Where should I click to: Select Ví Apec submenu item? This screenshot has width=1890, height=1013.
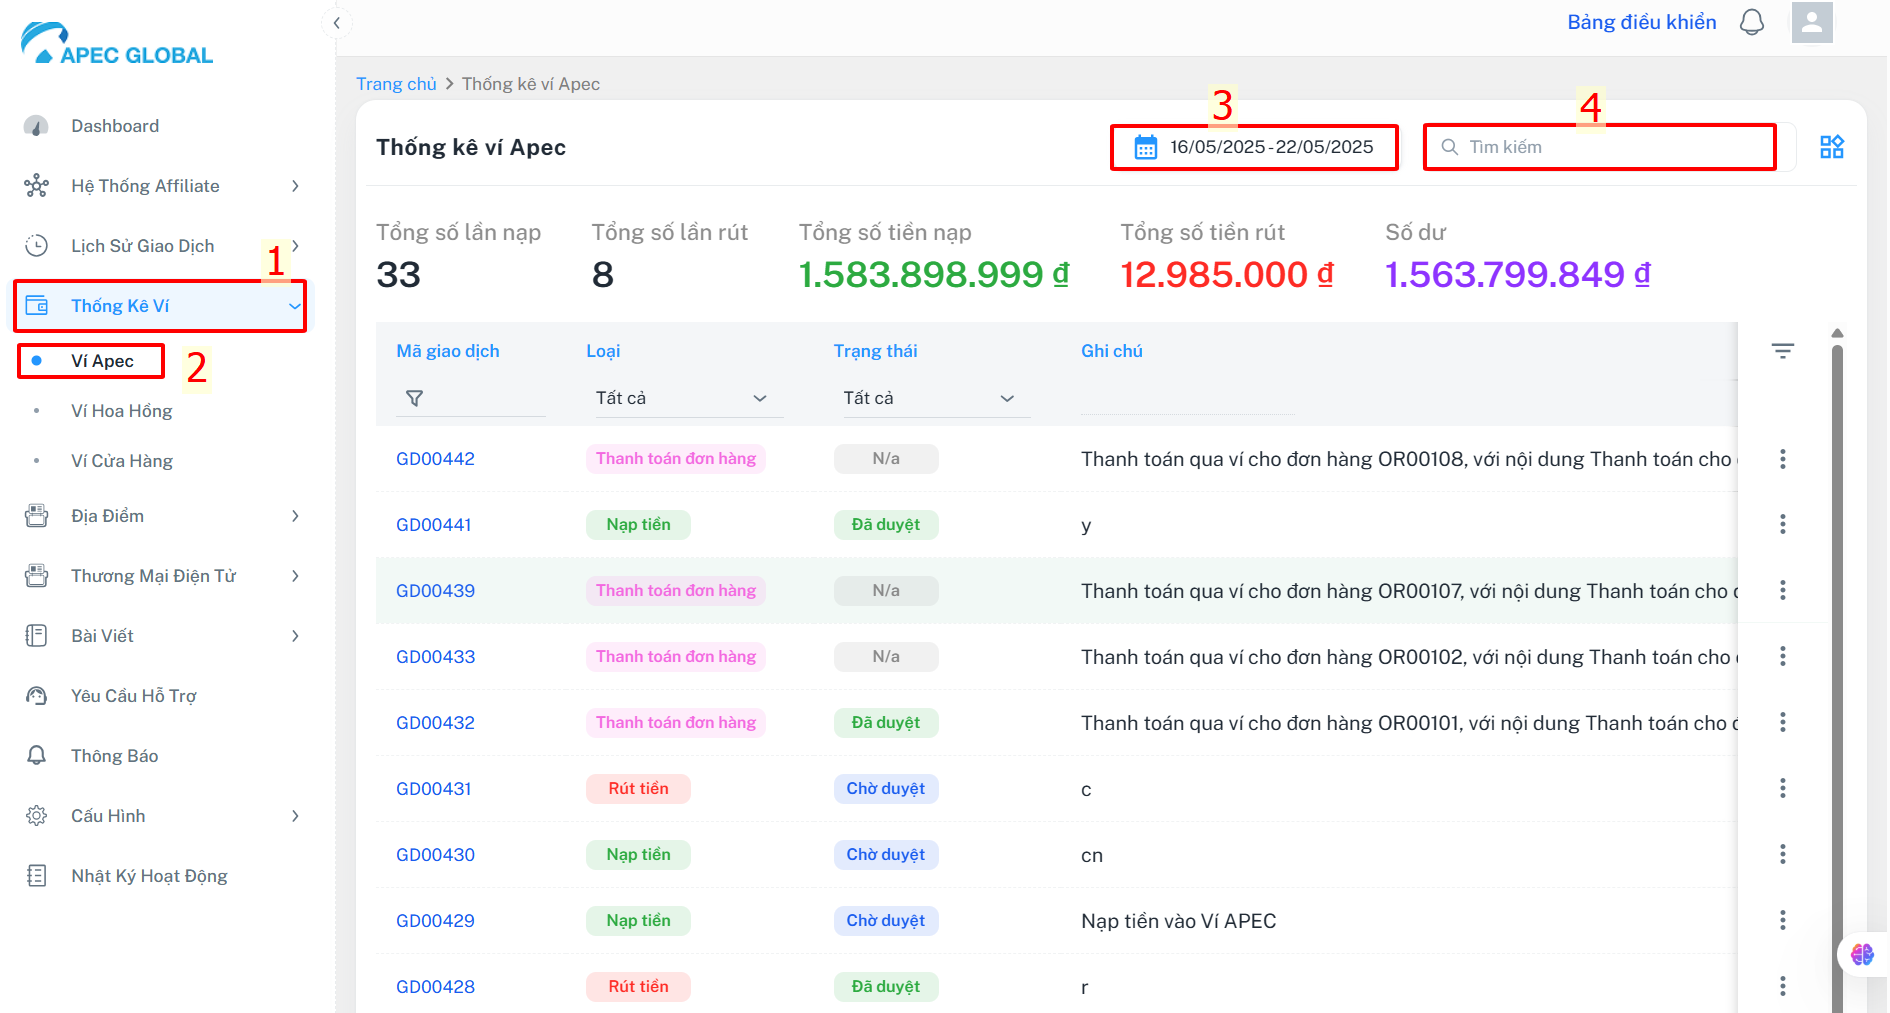[x=102, y=361]
